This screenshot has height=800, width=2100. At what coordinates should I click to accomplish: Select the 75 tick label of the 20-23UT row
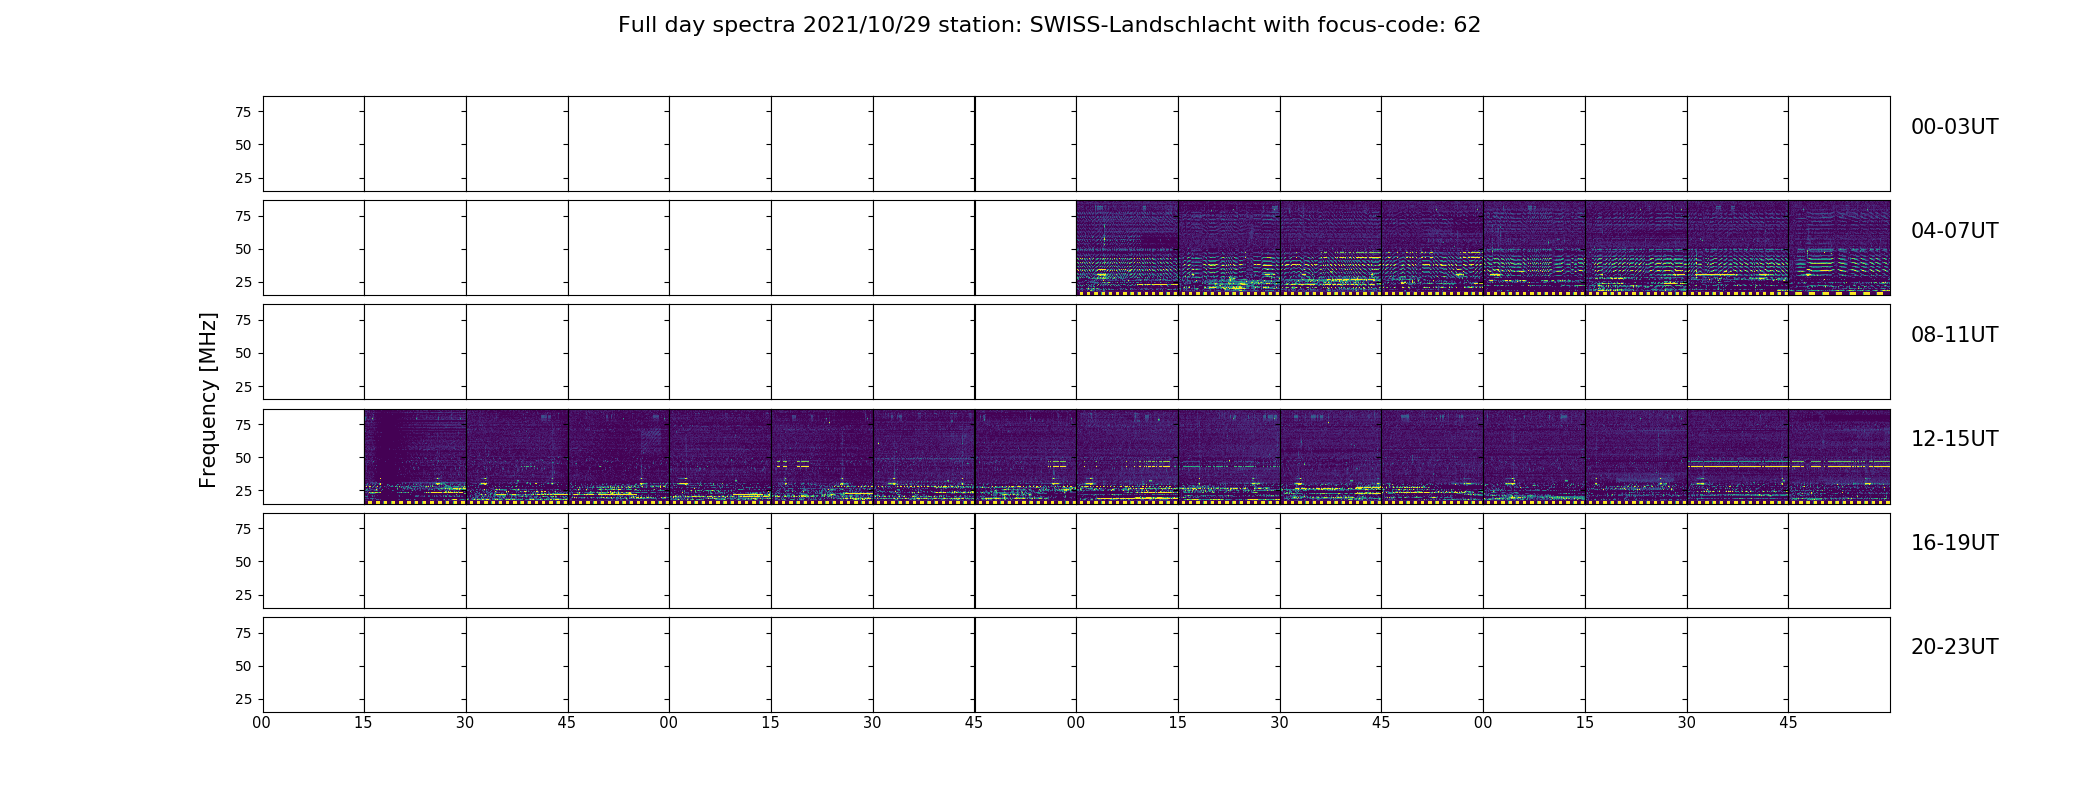pos(243,633)
